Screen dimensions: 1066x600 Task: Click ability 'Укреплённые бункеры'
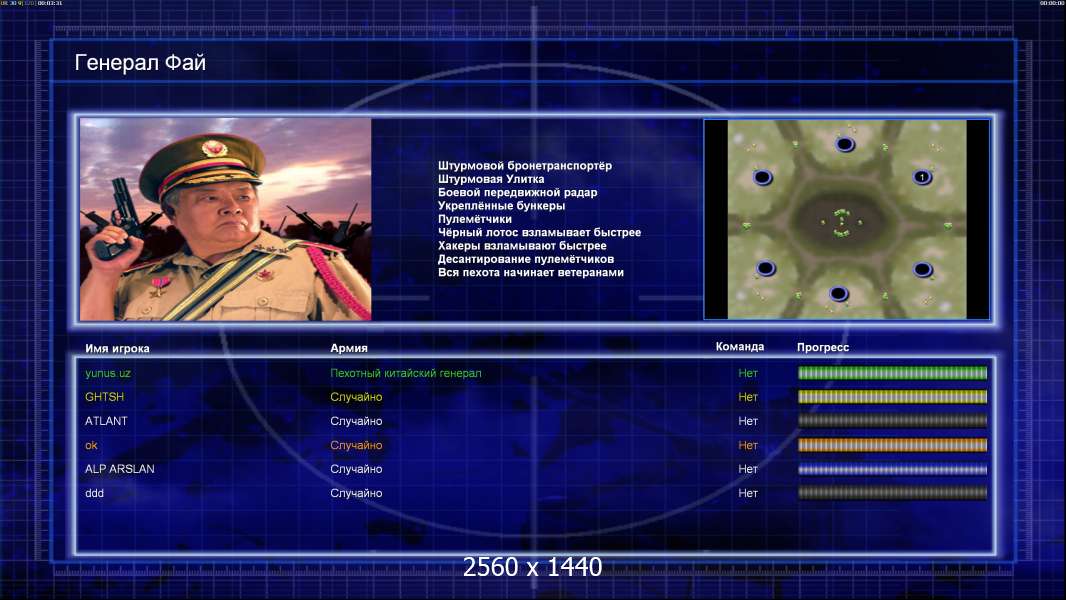pos(501,205)
